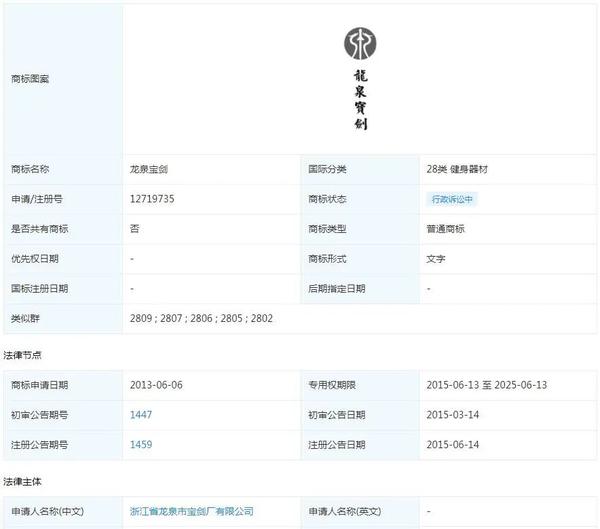Select the registration announcement date 2015-06-14
This screenshot has height=529, width=600.
tap(453, 445)
